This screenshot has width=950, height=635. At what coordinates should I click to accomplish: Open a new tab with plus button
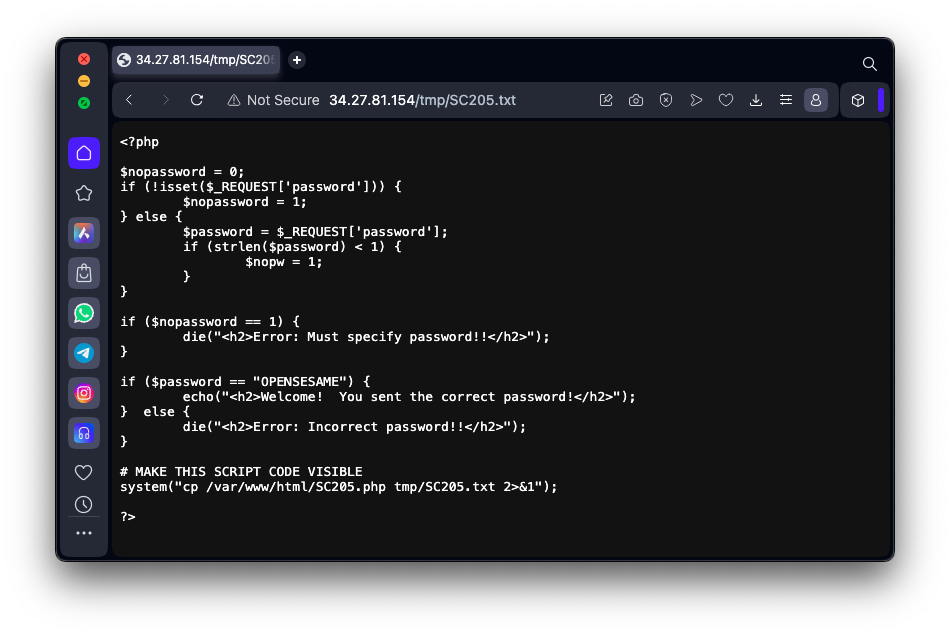pos(297,60)
